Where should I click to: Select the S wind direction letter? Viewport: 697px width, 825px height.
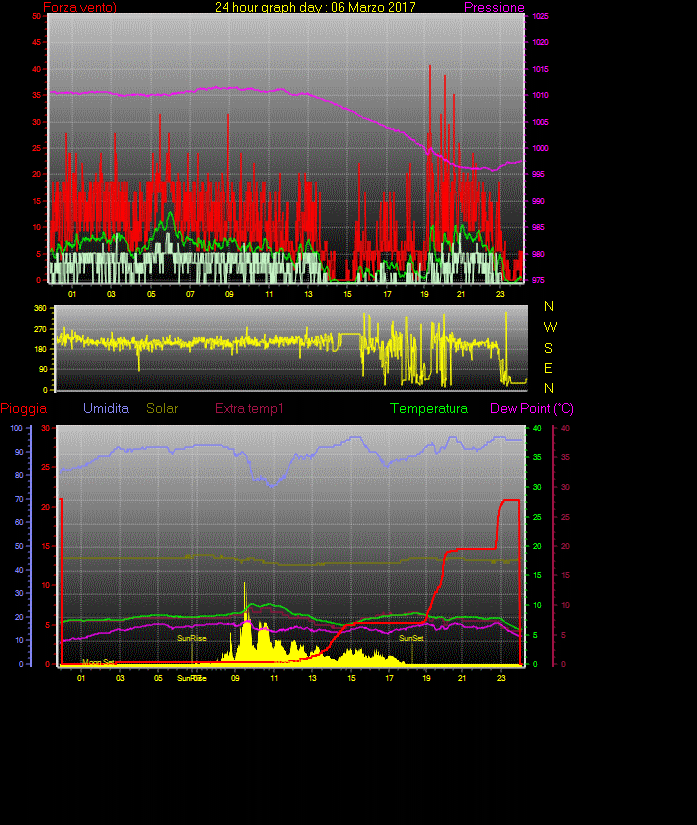pos(549,347)
